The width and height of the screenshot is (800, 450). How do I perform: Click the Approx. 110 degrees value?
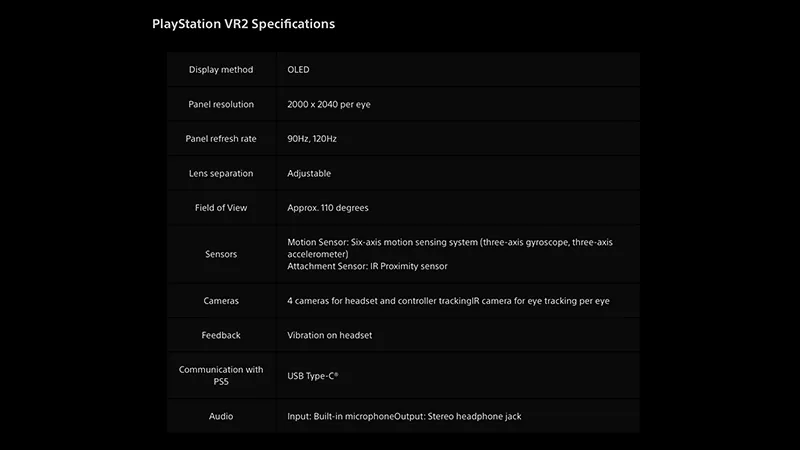(328, 208)
